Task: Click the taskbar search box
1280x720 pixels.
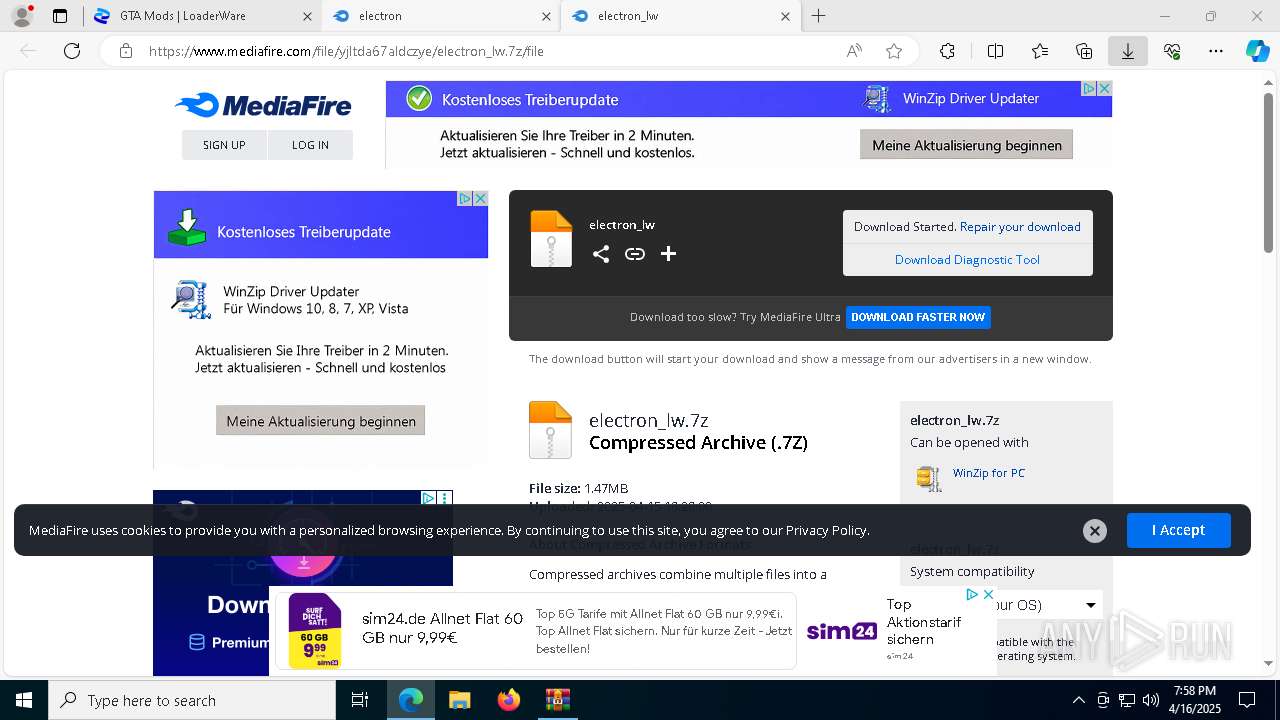Action: tap(192, 700)
